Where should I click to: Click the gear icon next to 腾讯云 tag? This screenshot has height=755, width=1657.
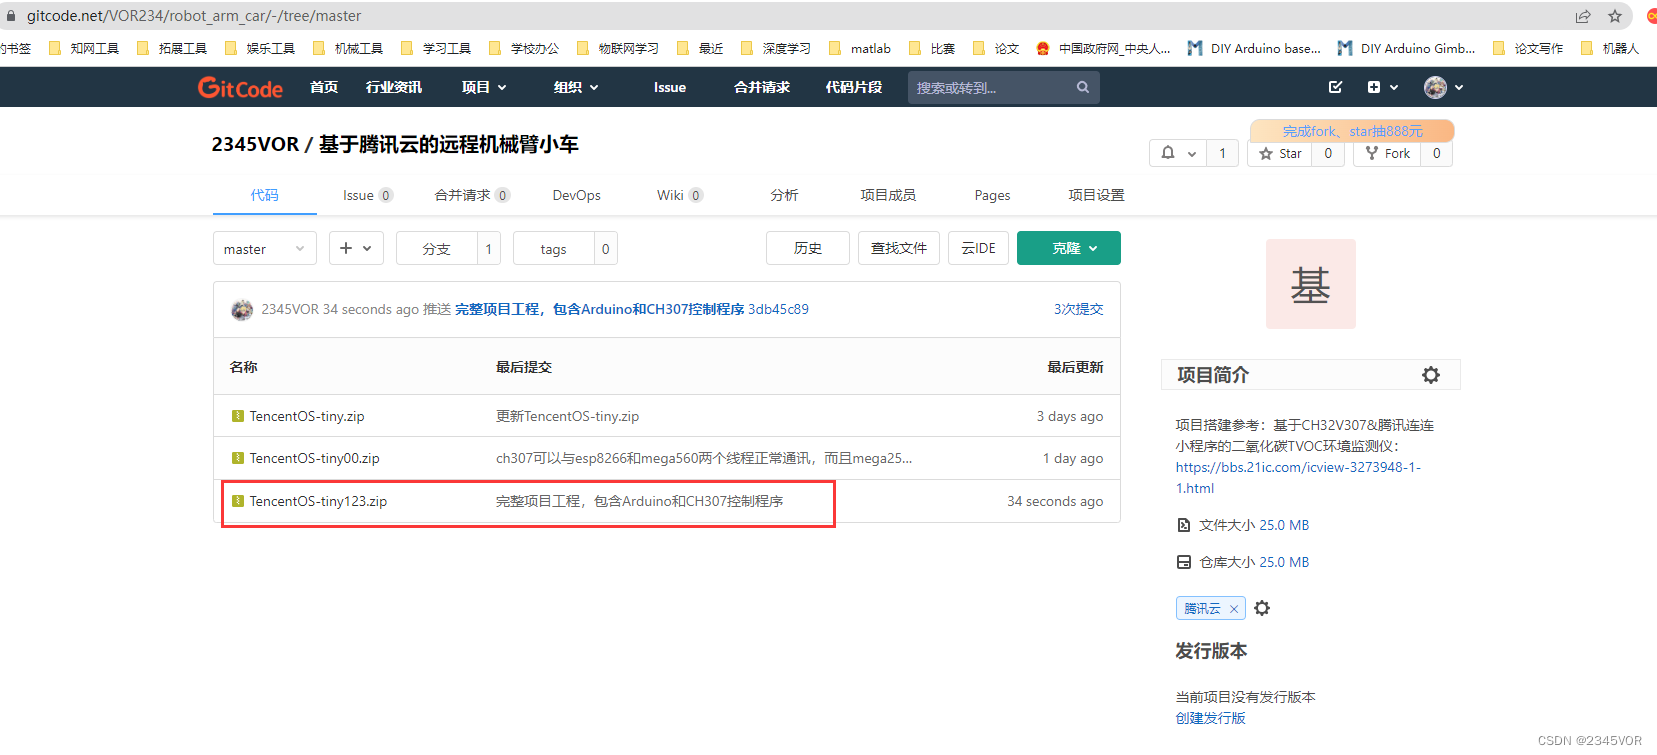(1262, 608)
